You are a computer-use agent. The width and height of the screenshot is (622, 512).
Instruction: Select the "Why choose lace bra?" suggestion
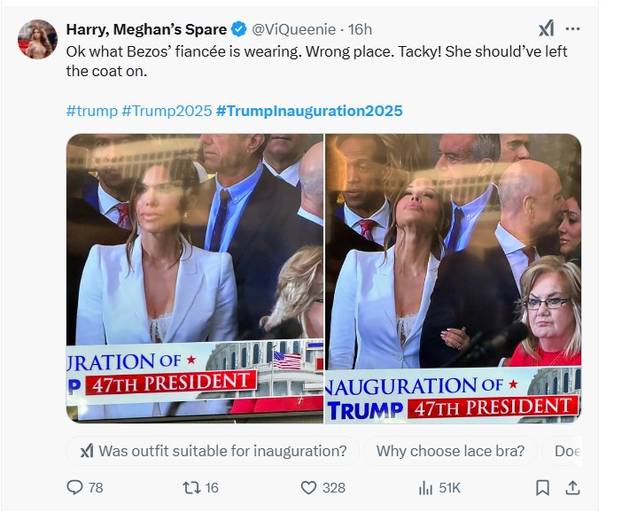tap(450, 451)
